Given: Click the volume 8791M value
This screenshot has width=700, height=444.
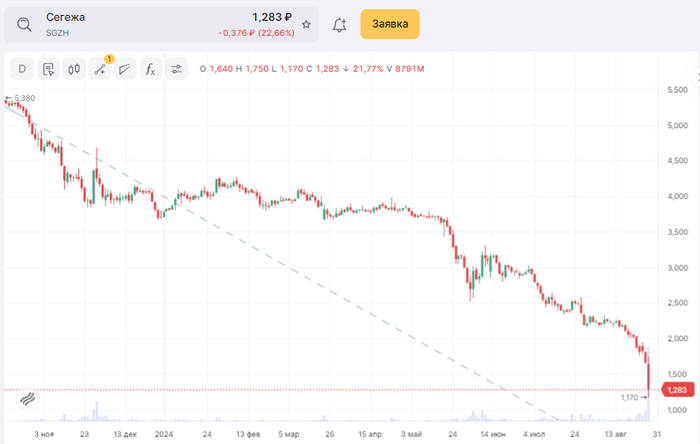Looking at the screenshot, I should tap(410, 69).
